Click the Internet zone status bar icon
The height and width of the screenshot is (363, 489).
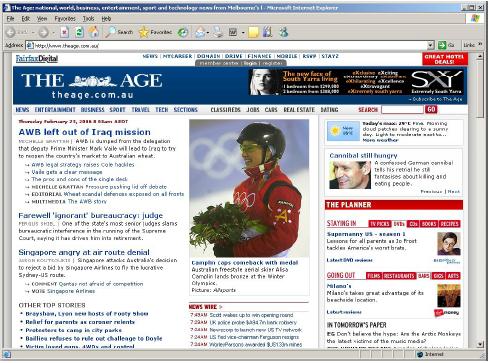(x=420, y=354)
